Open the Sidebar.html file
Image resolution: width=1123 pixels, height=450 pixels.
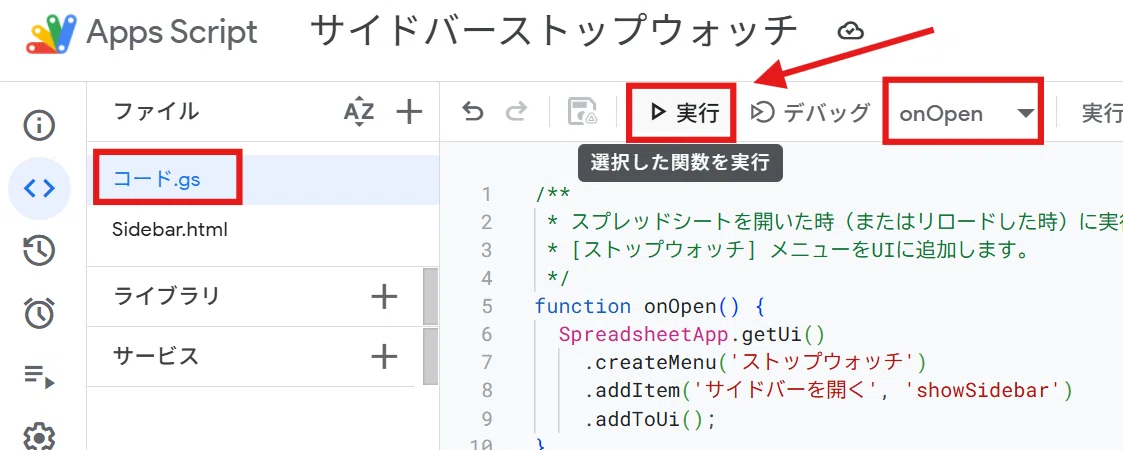click(x=170, y=230)
